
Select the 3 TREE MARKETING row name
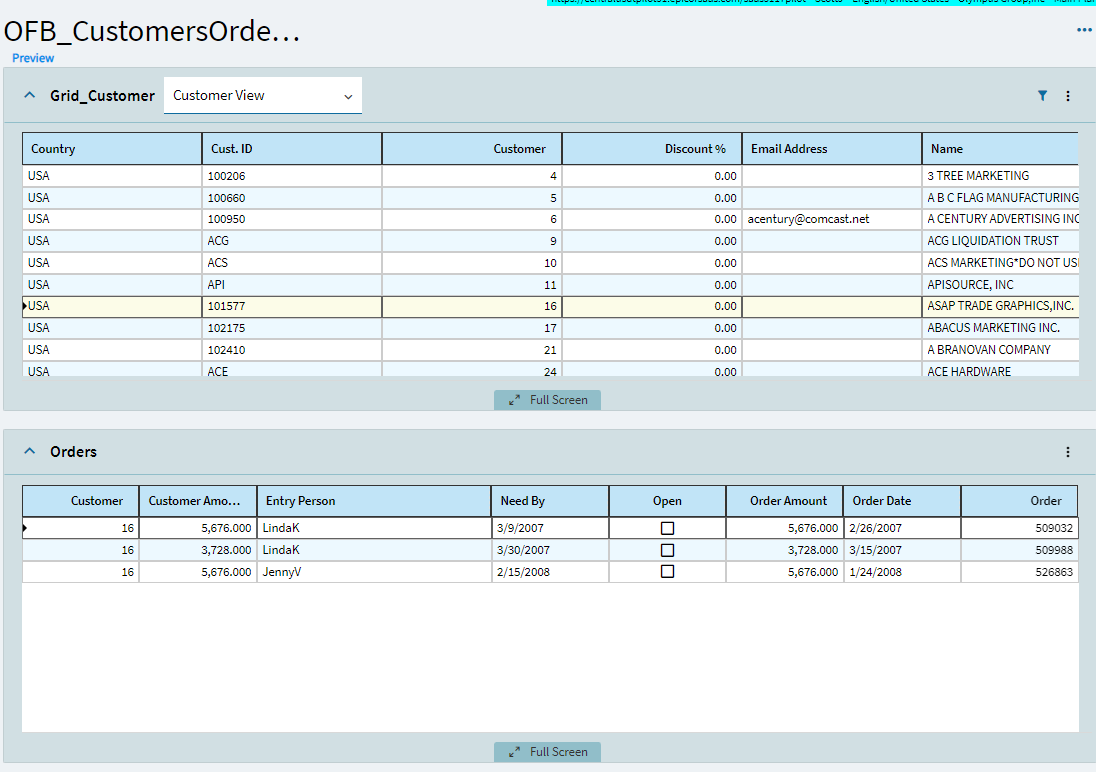(1000, 176)
